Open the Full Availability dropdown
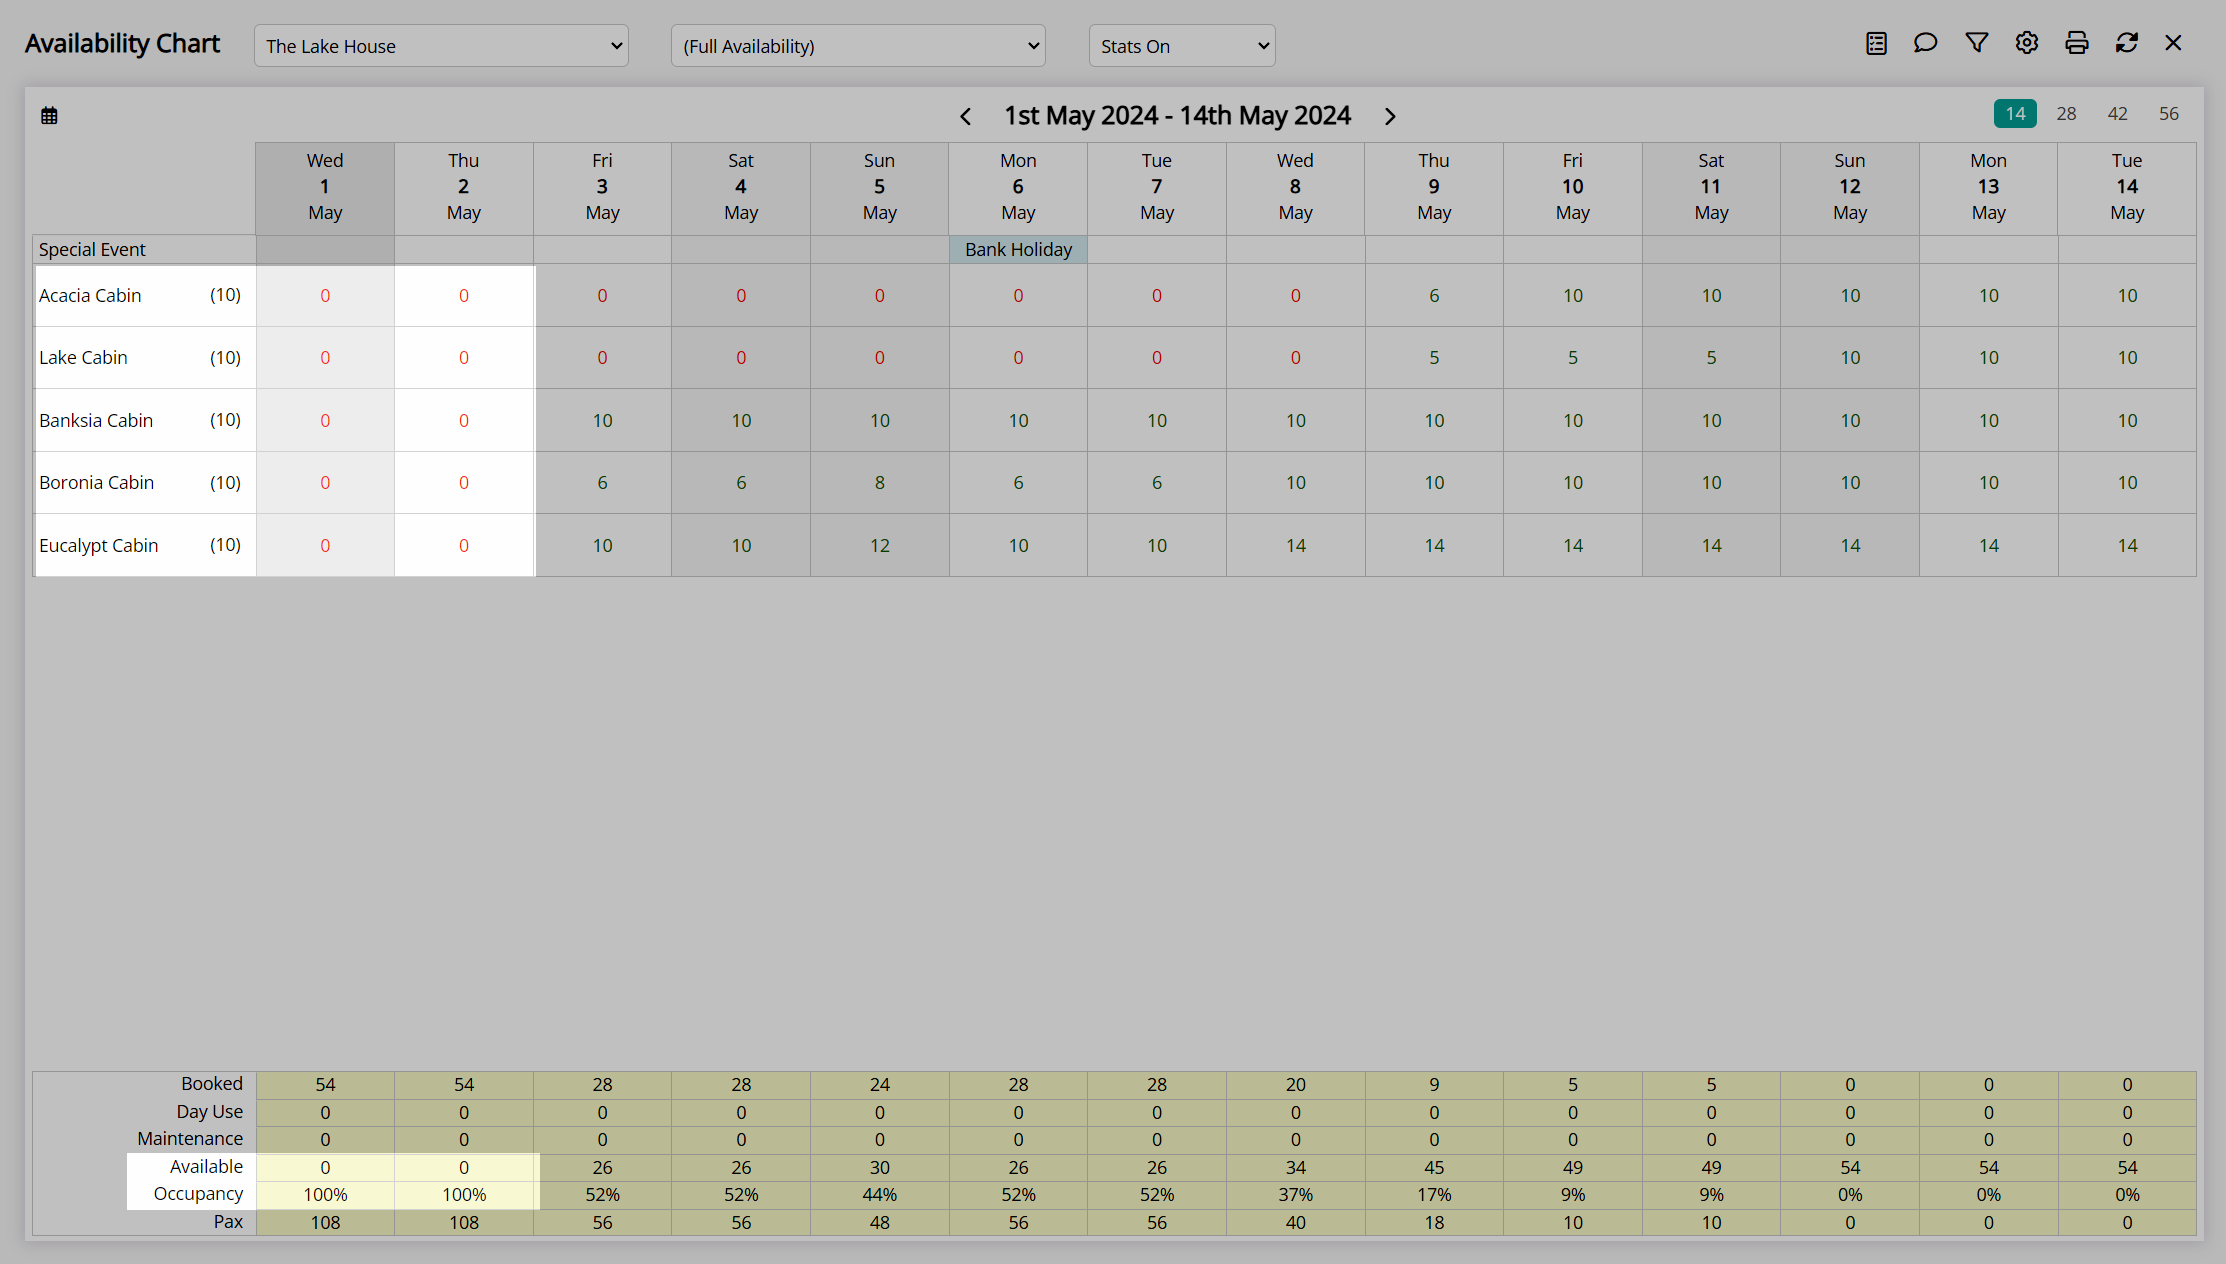 858,46
